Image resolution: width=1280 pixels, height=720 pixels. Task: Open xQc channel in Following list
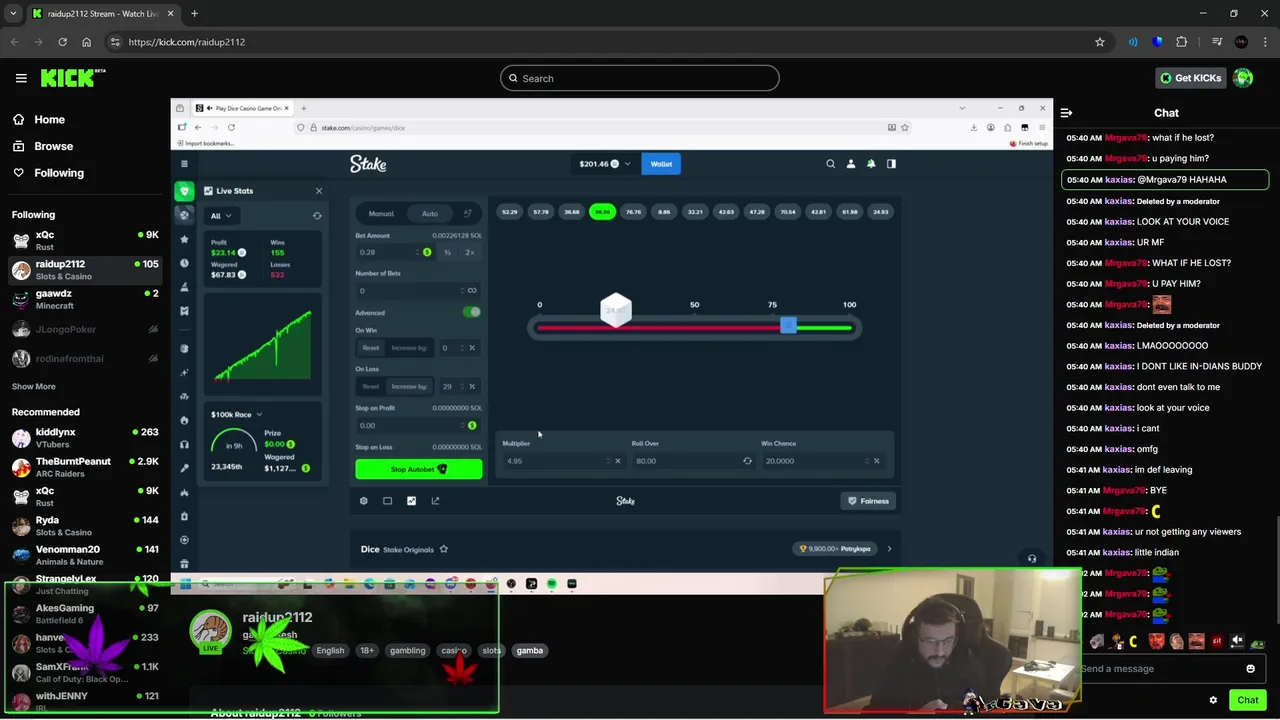pos(84,240)
